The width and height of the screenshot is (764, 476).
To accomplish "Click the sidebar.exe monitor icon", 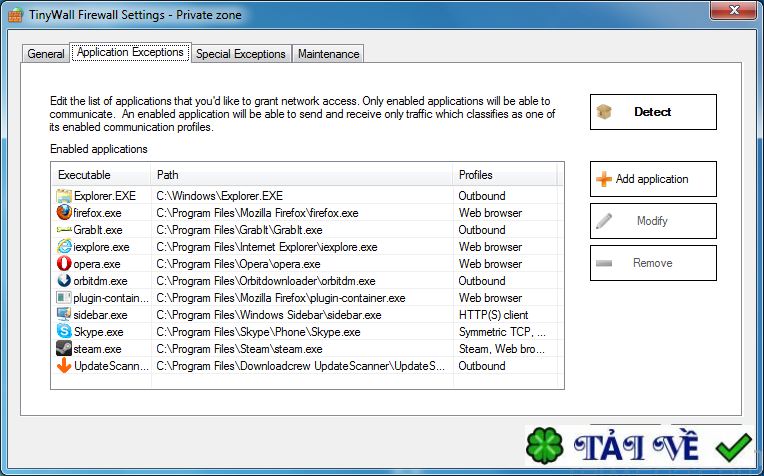I will (x=64, y=314).
